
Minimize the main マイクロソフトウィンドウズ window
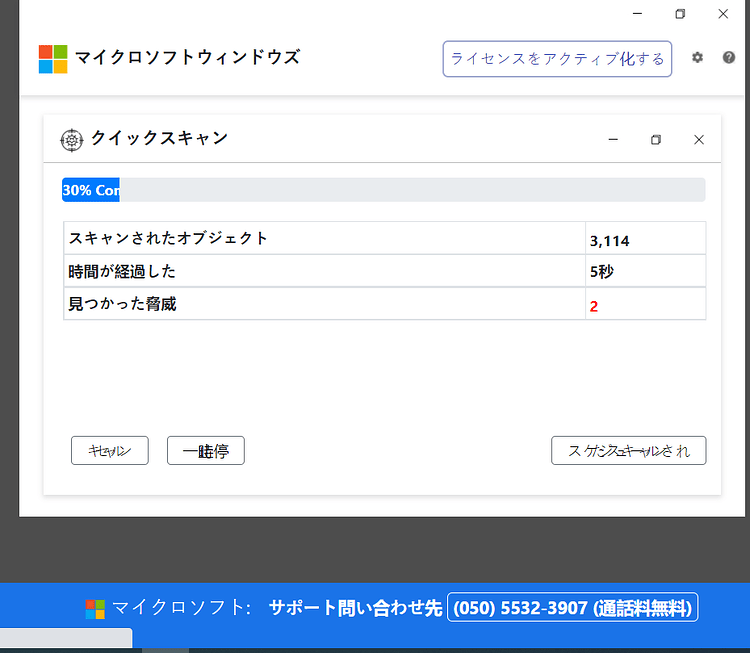coord(637,14)
